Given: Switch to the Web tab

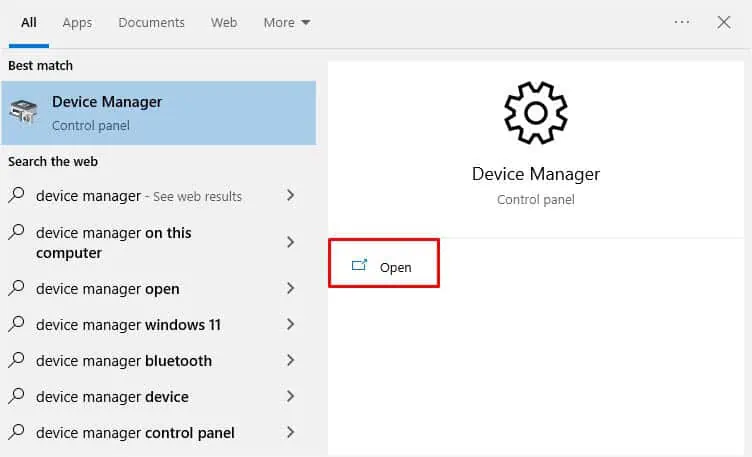Looking at the screenshot, I should (224, 23).
